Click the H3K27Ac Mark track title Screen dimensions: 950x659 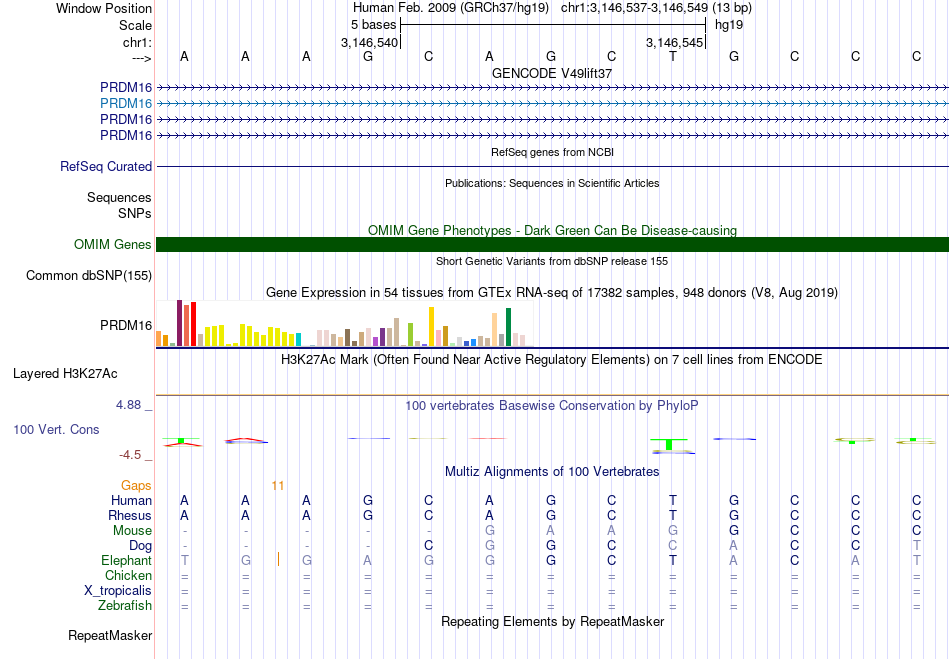pyautogui.click(x=552, y=360)
